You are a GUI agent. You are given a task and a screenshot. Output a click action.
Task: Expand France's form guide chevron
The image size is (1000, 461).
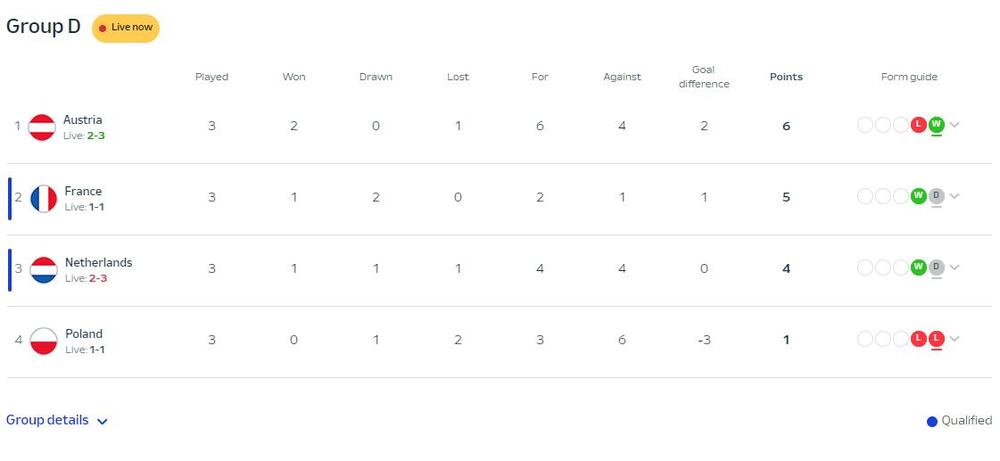[954, 196]
